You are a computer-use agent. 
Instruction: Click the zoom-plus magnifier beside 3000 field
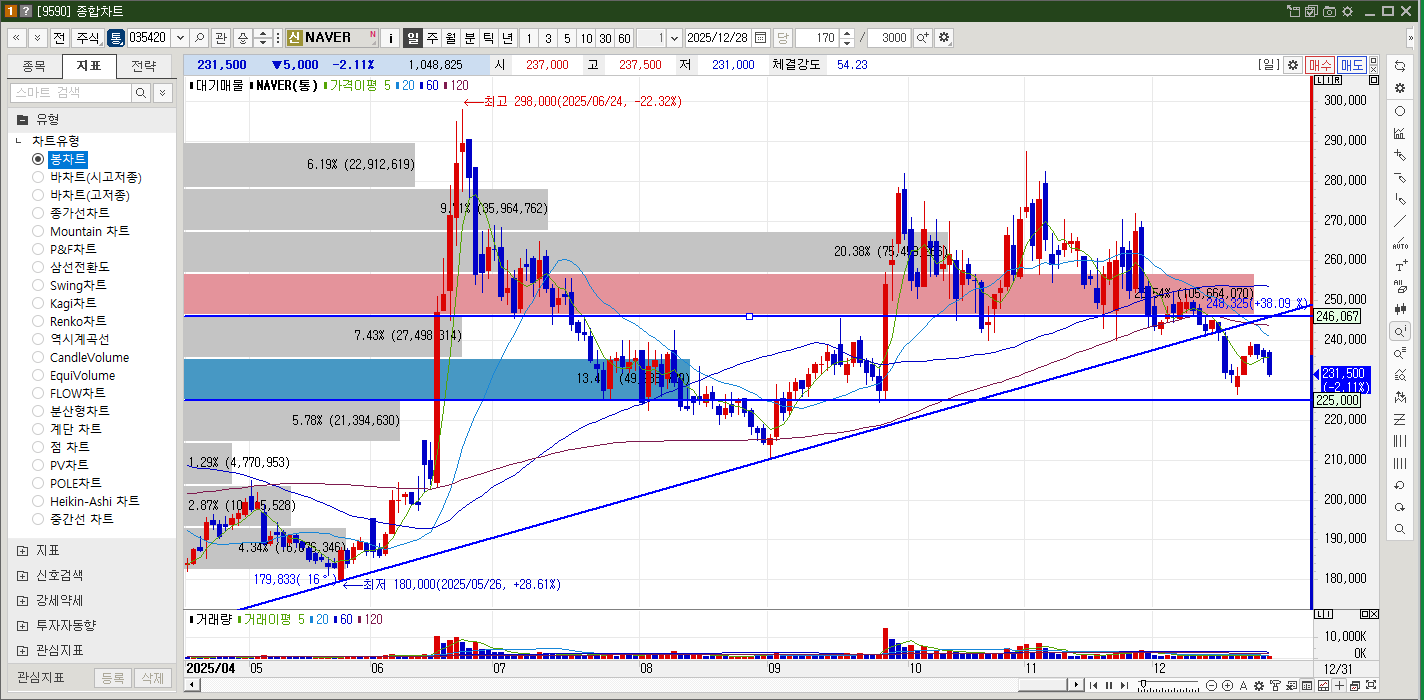(922, 38)
